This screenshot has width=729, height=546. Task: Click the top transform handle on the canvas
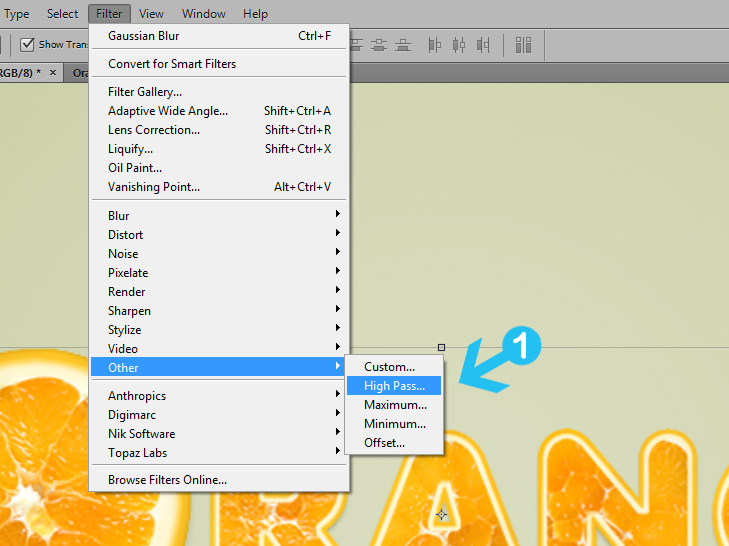pos(442,347)
